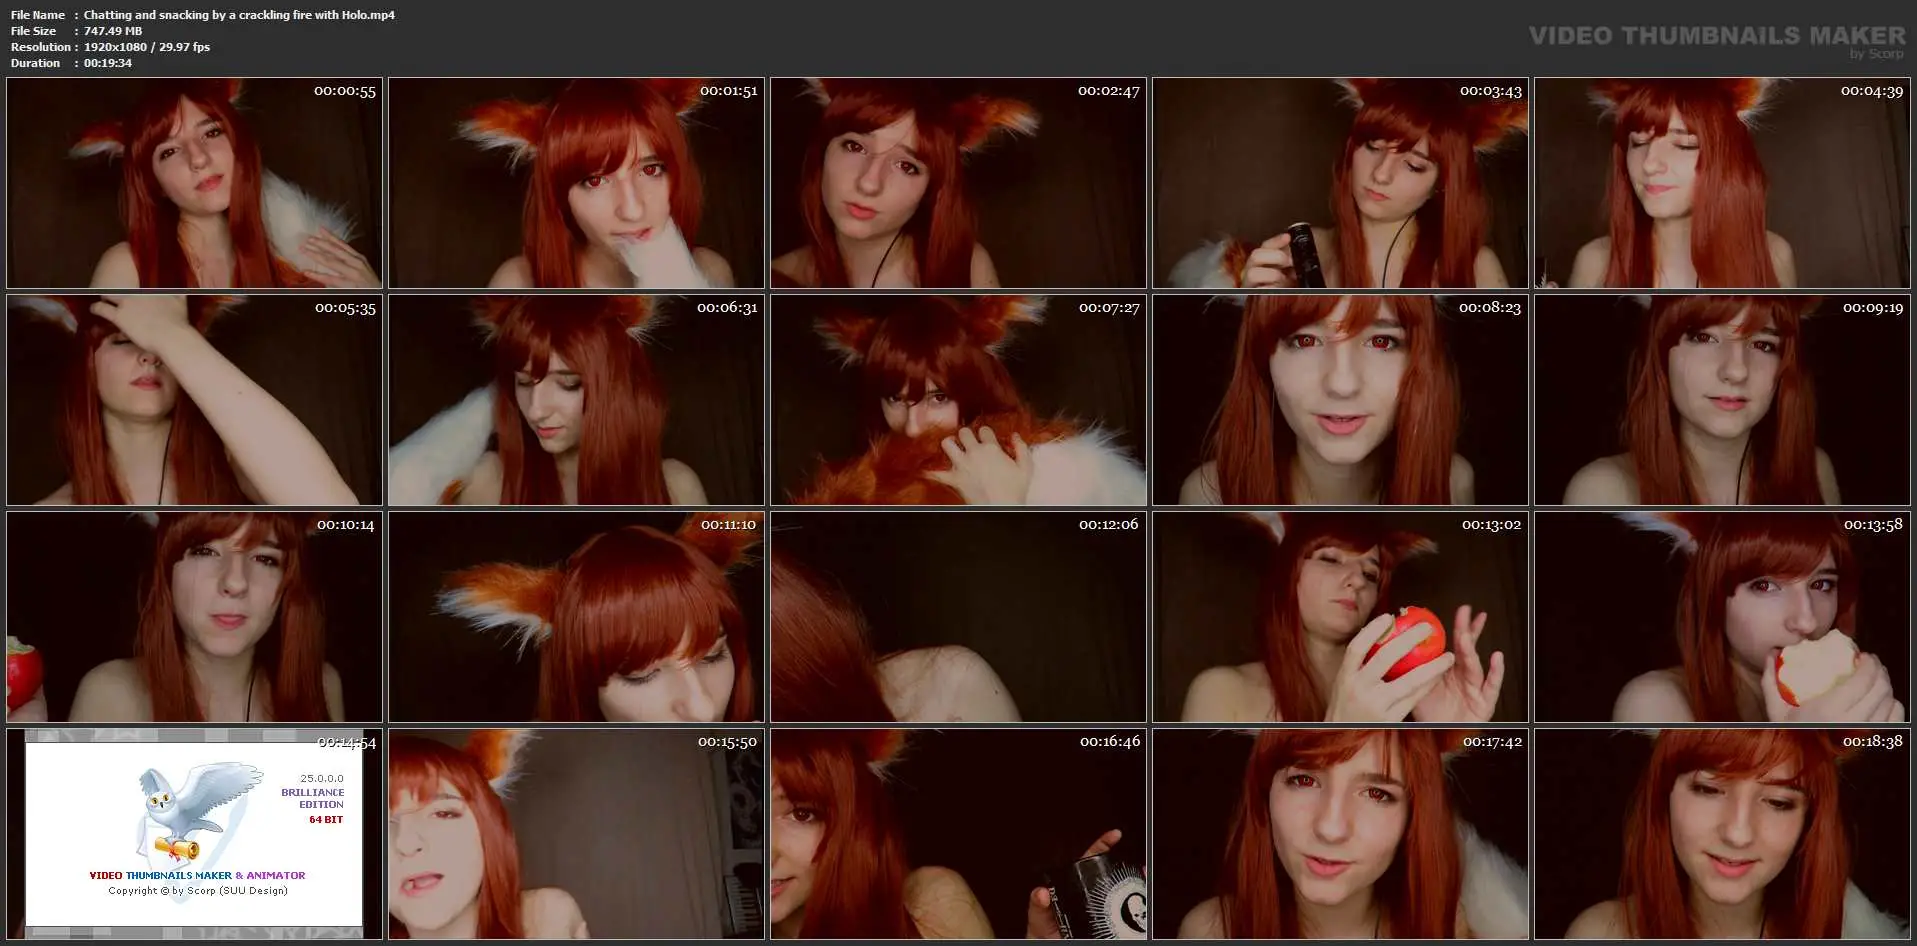
Task: Click the Duration value 00:19:34
Action: pyautogui.click(x=108, y=63)
